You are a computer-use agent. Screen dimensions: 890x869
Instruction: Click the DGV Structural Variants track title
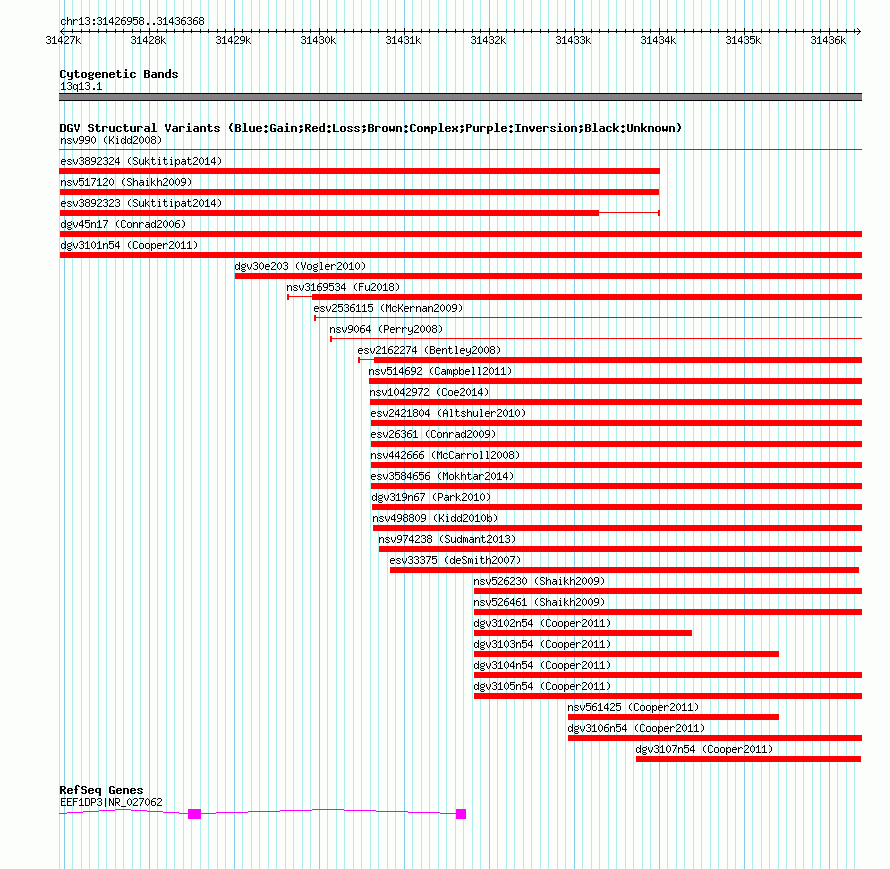[x=371, y=128]
